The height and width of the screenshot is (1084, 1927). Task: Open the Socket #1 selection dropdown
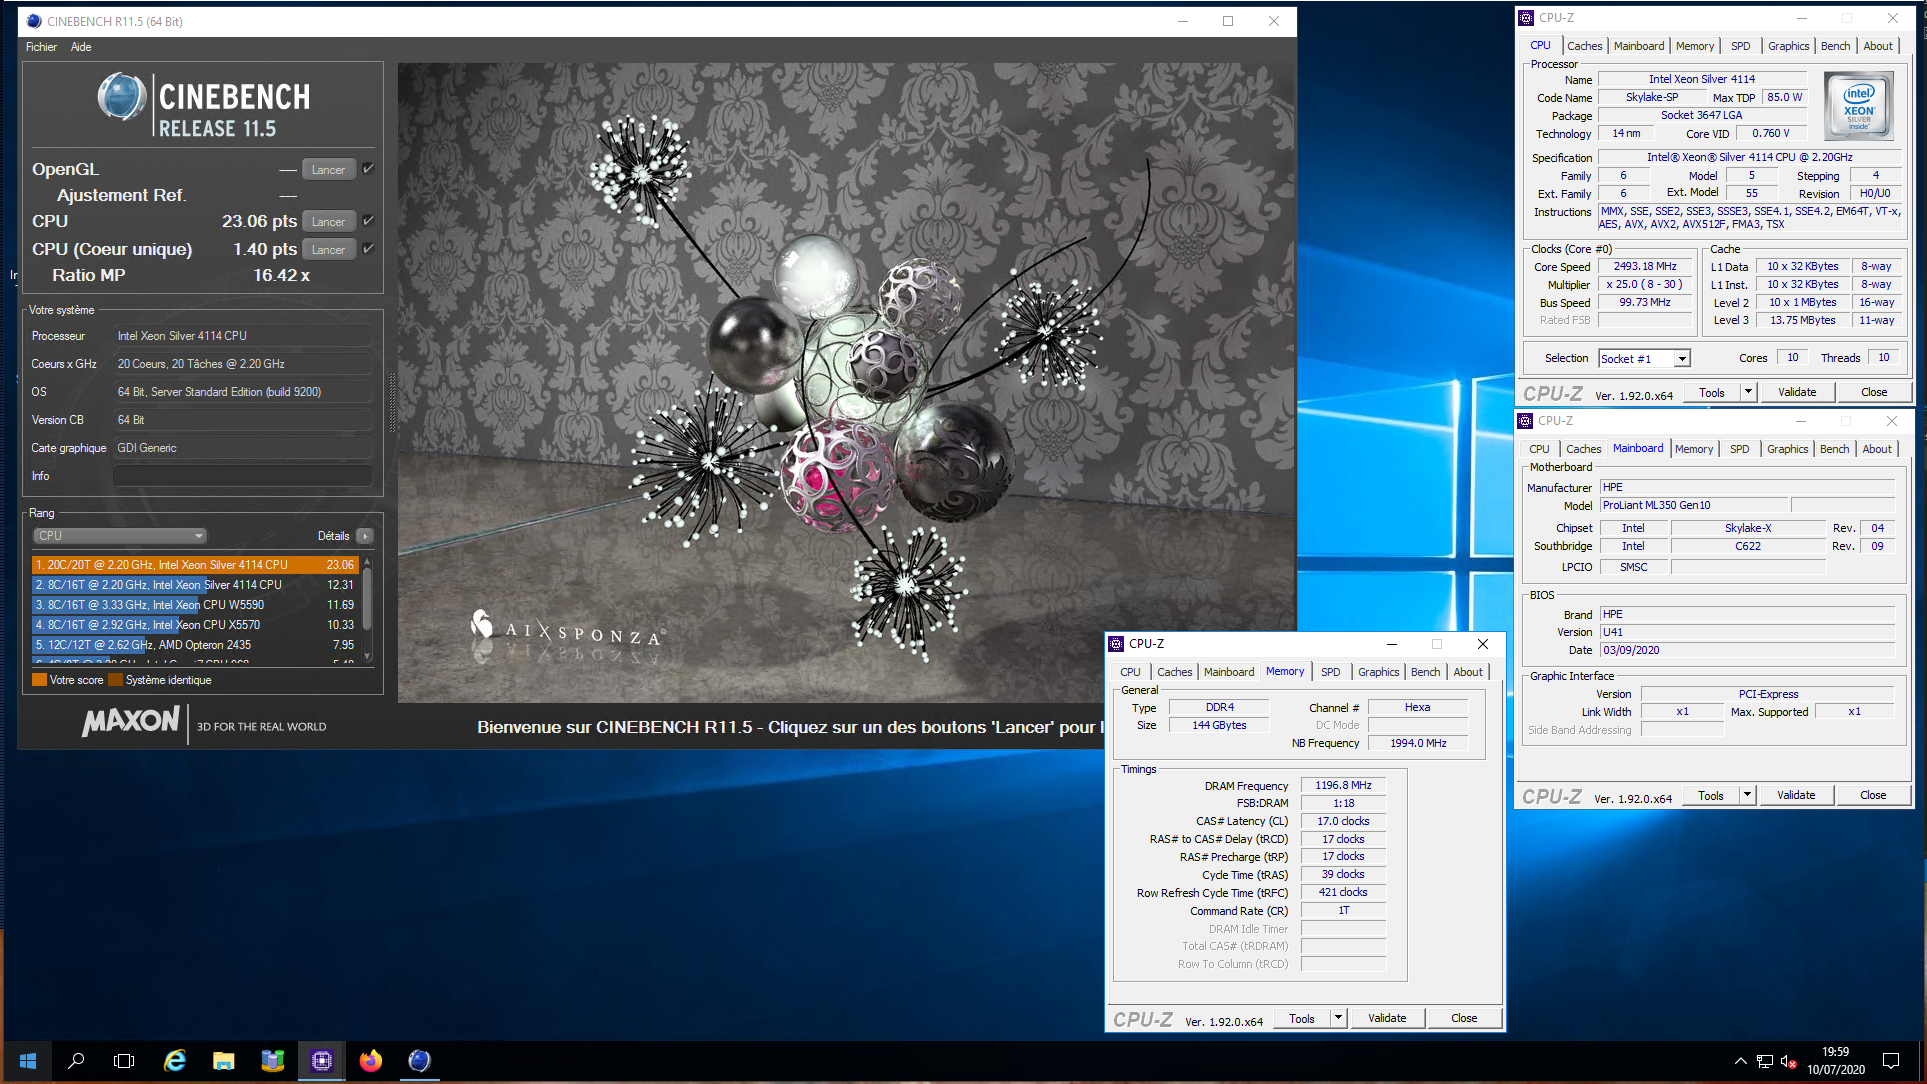point(1644,359)
